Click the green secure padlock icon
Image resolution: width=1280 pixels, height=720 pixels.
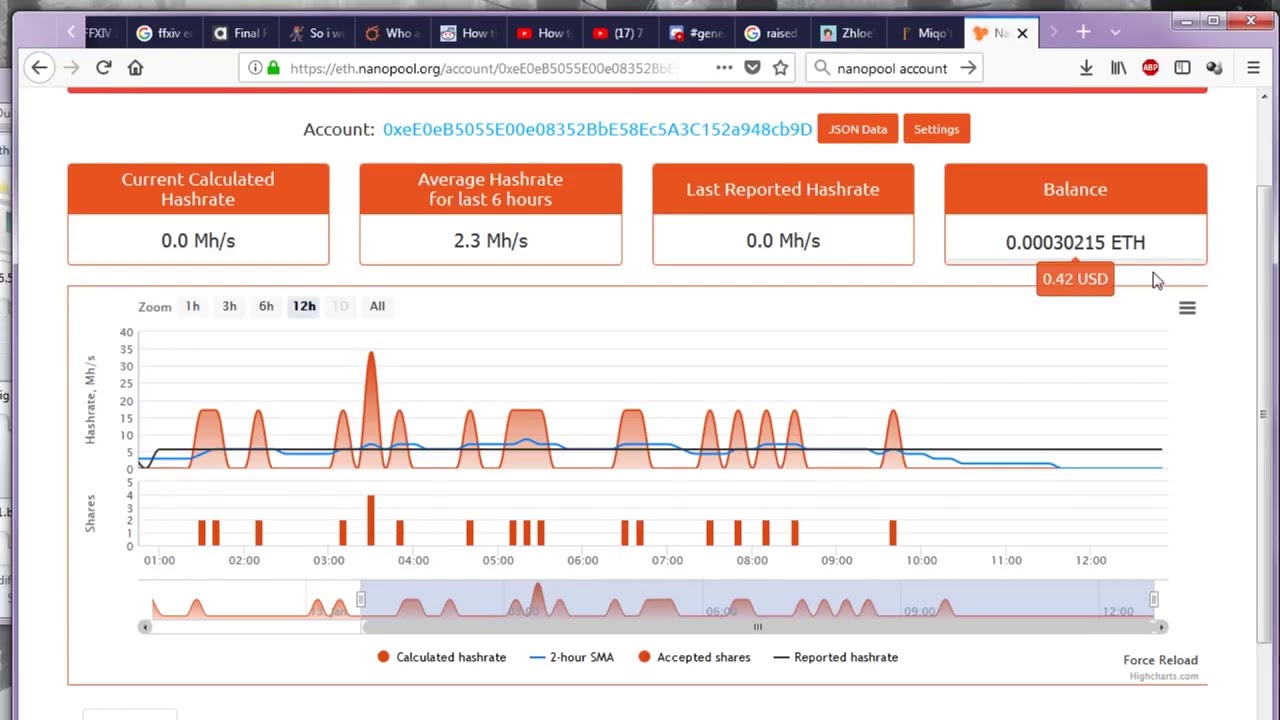pyautogui.click(x=273, y=68)
